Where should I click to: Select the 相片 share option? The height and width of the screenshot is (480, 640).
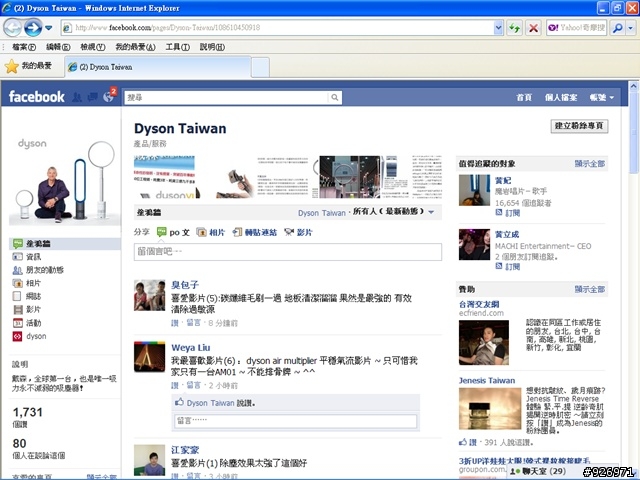(x=211, y=232)
